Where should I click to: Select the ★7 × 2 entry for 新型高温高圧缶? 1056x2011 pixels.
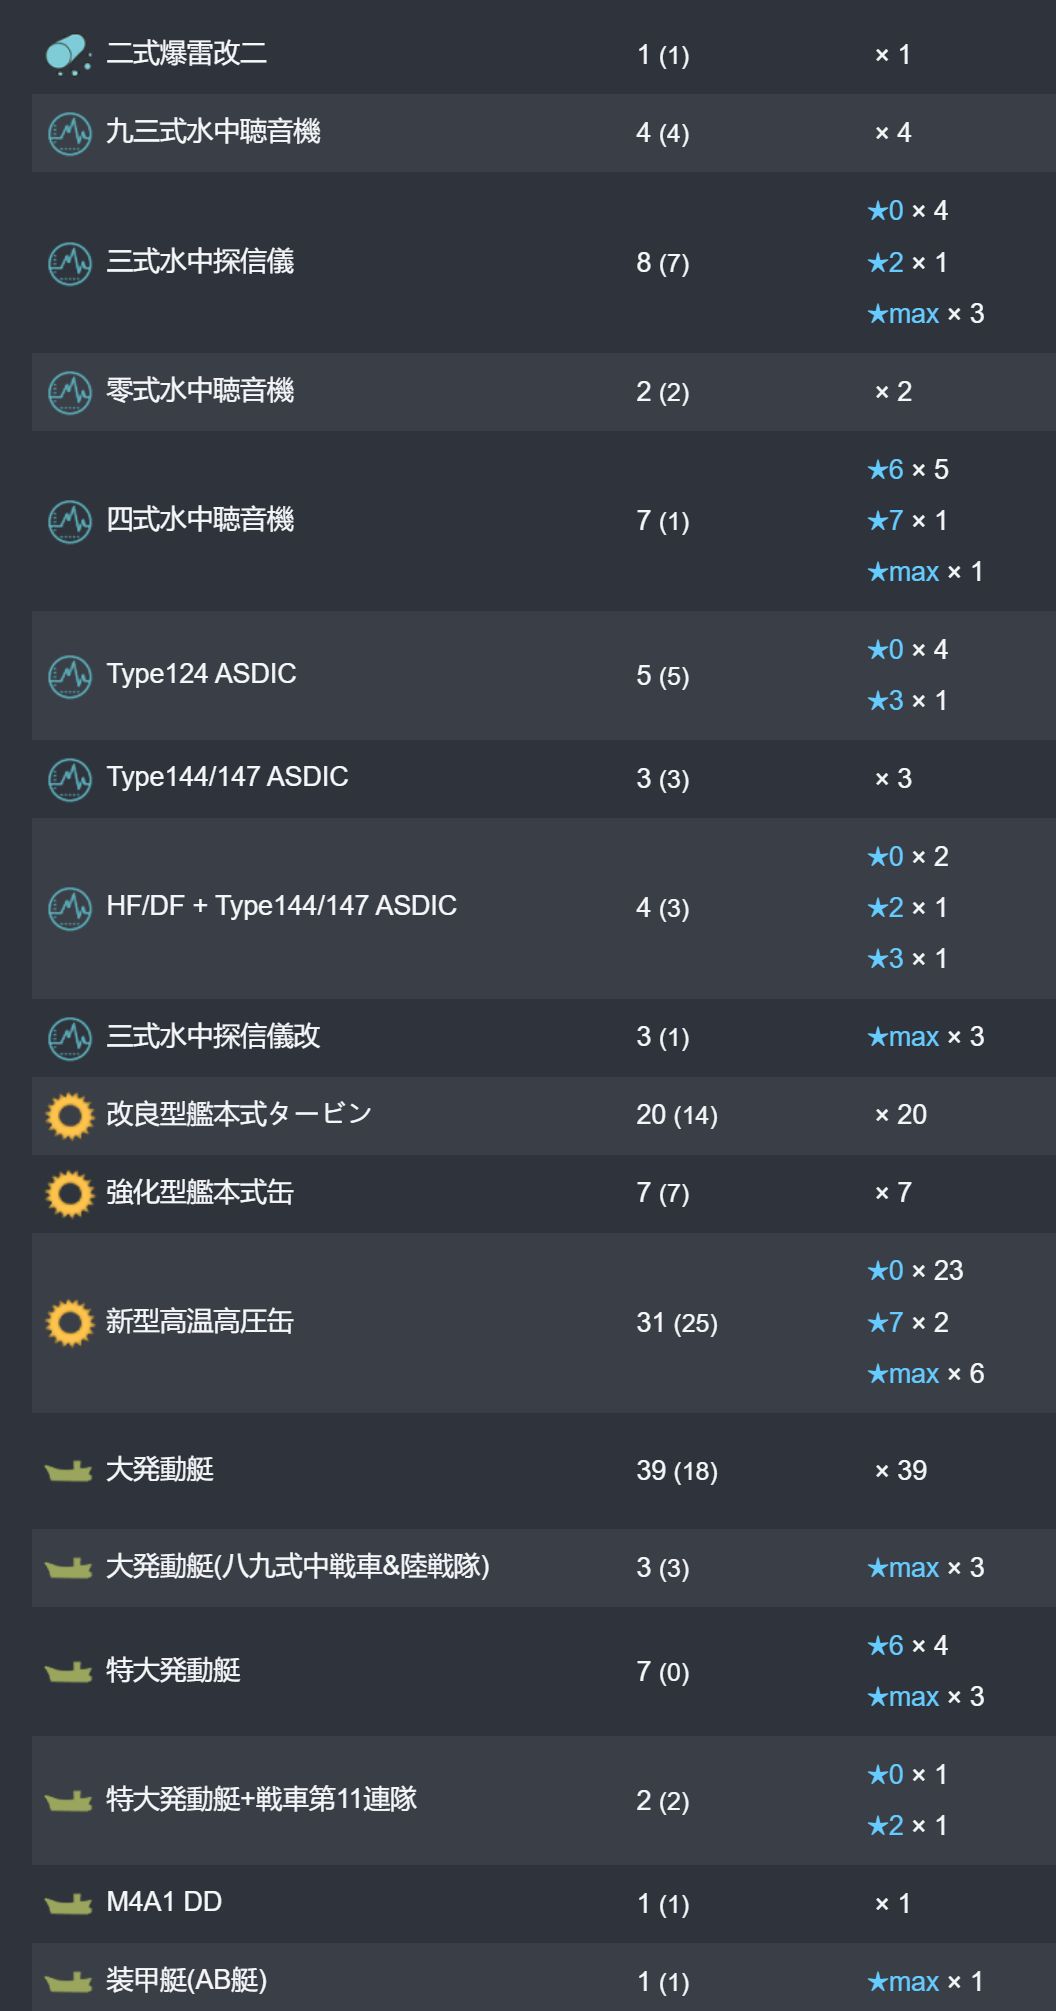pyautogui.click(x=908, y=1322)
